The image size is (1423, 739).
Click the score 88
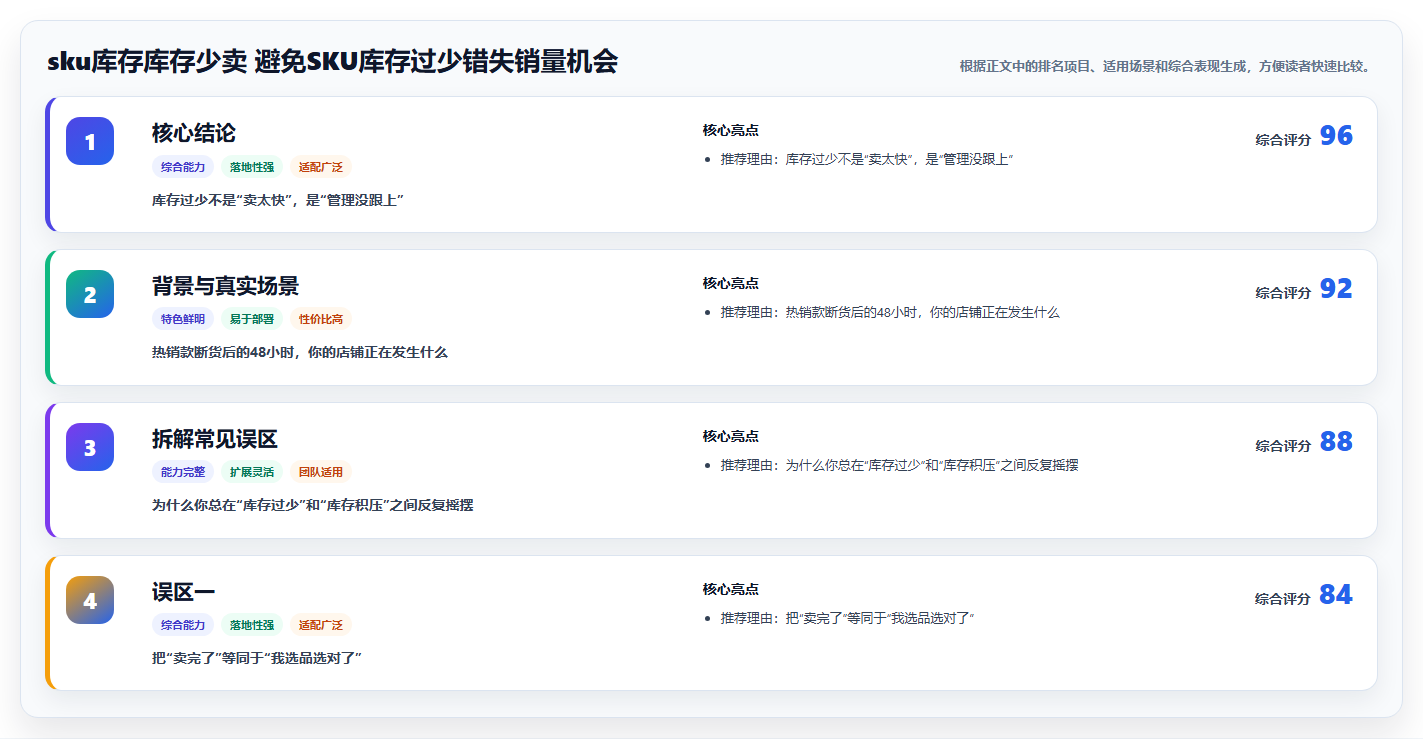[x=1336, y=442]
